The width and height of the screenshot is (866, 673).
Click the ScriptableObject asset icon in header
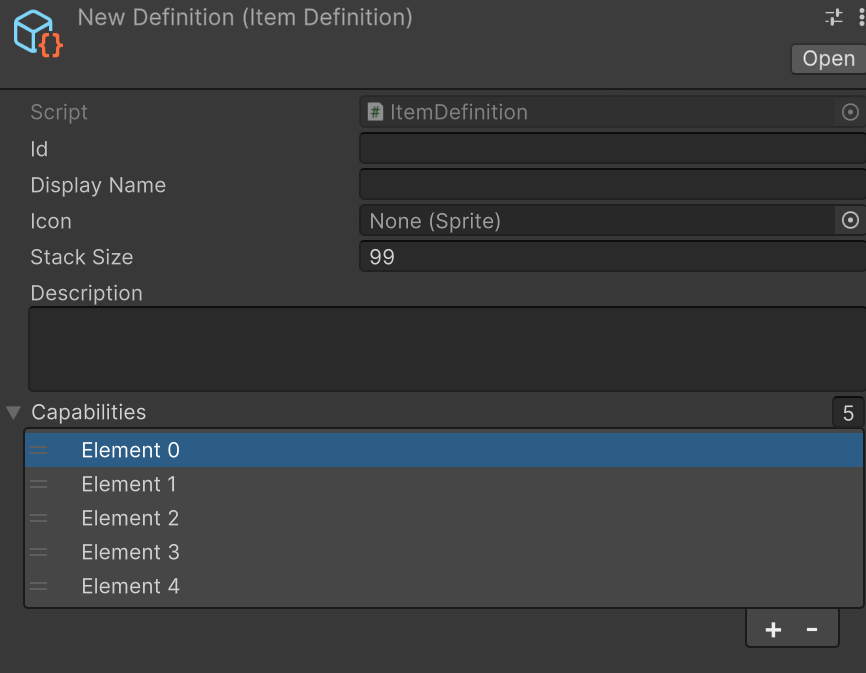38,33
